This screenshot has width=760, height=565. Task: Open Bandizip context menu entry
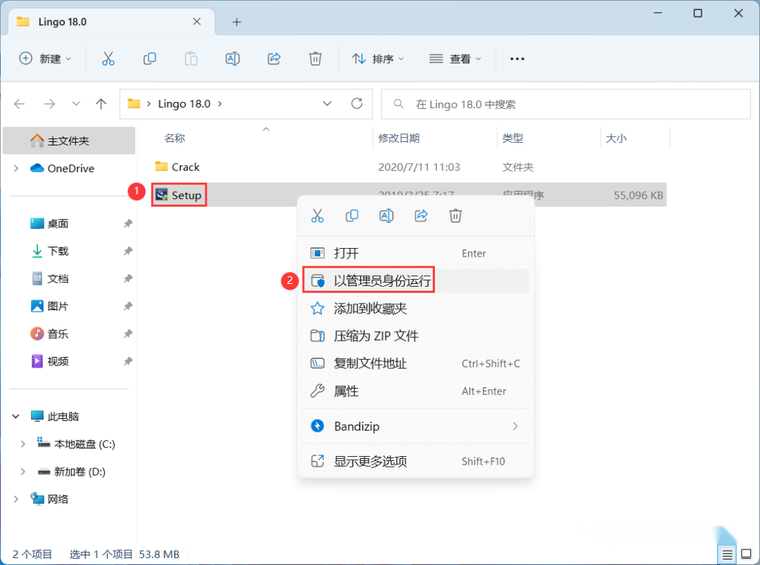tap(416, 426)
